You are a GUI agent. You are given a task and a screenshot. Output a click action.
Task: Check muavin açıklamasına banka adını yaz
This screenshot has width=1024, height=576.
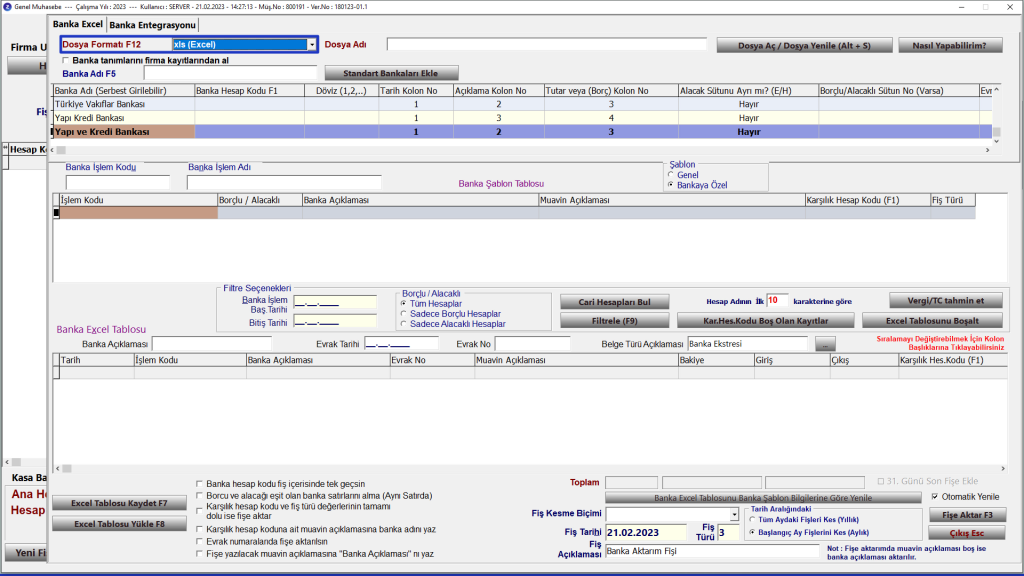(x=200, y=530)
